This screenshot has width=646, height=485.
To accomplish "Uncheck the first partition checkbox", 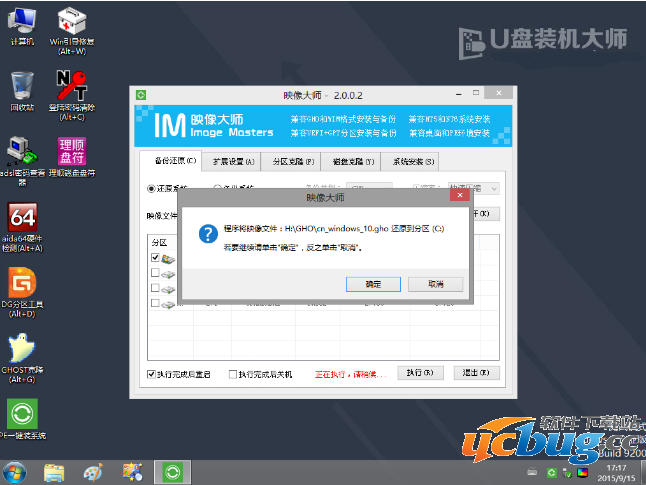I will tap(155, 258).
